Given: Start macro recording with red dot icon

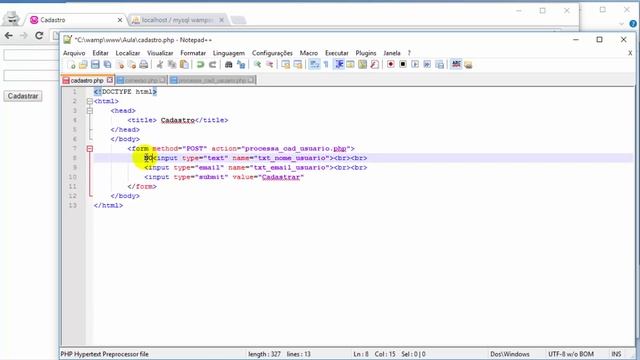Looking at the screenshot, I should point(391,64).
